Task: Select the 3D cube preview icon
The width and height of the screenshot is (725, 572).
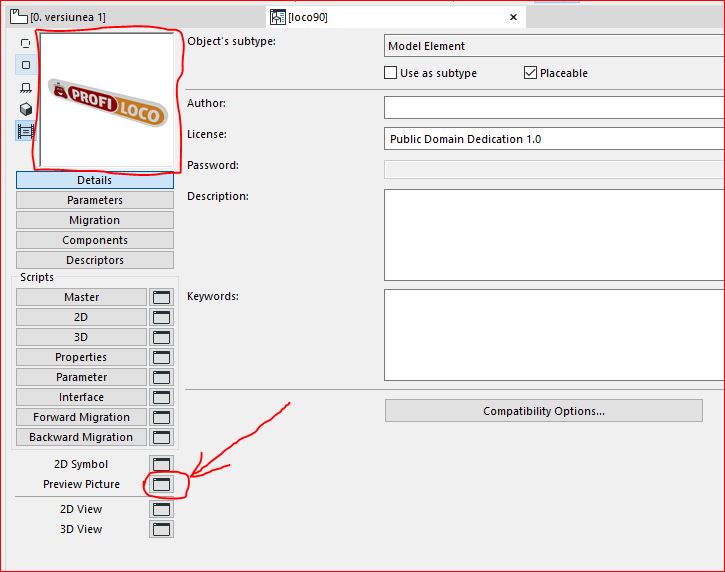Action: tap(26, 109)
